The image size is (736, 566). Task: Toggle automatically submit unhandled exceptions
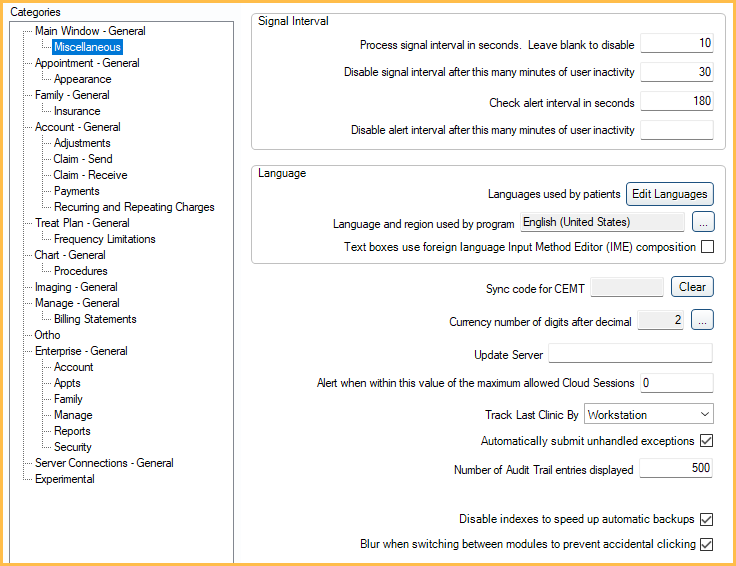click(x=706, y=441)
